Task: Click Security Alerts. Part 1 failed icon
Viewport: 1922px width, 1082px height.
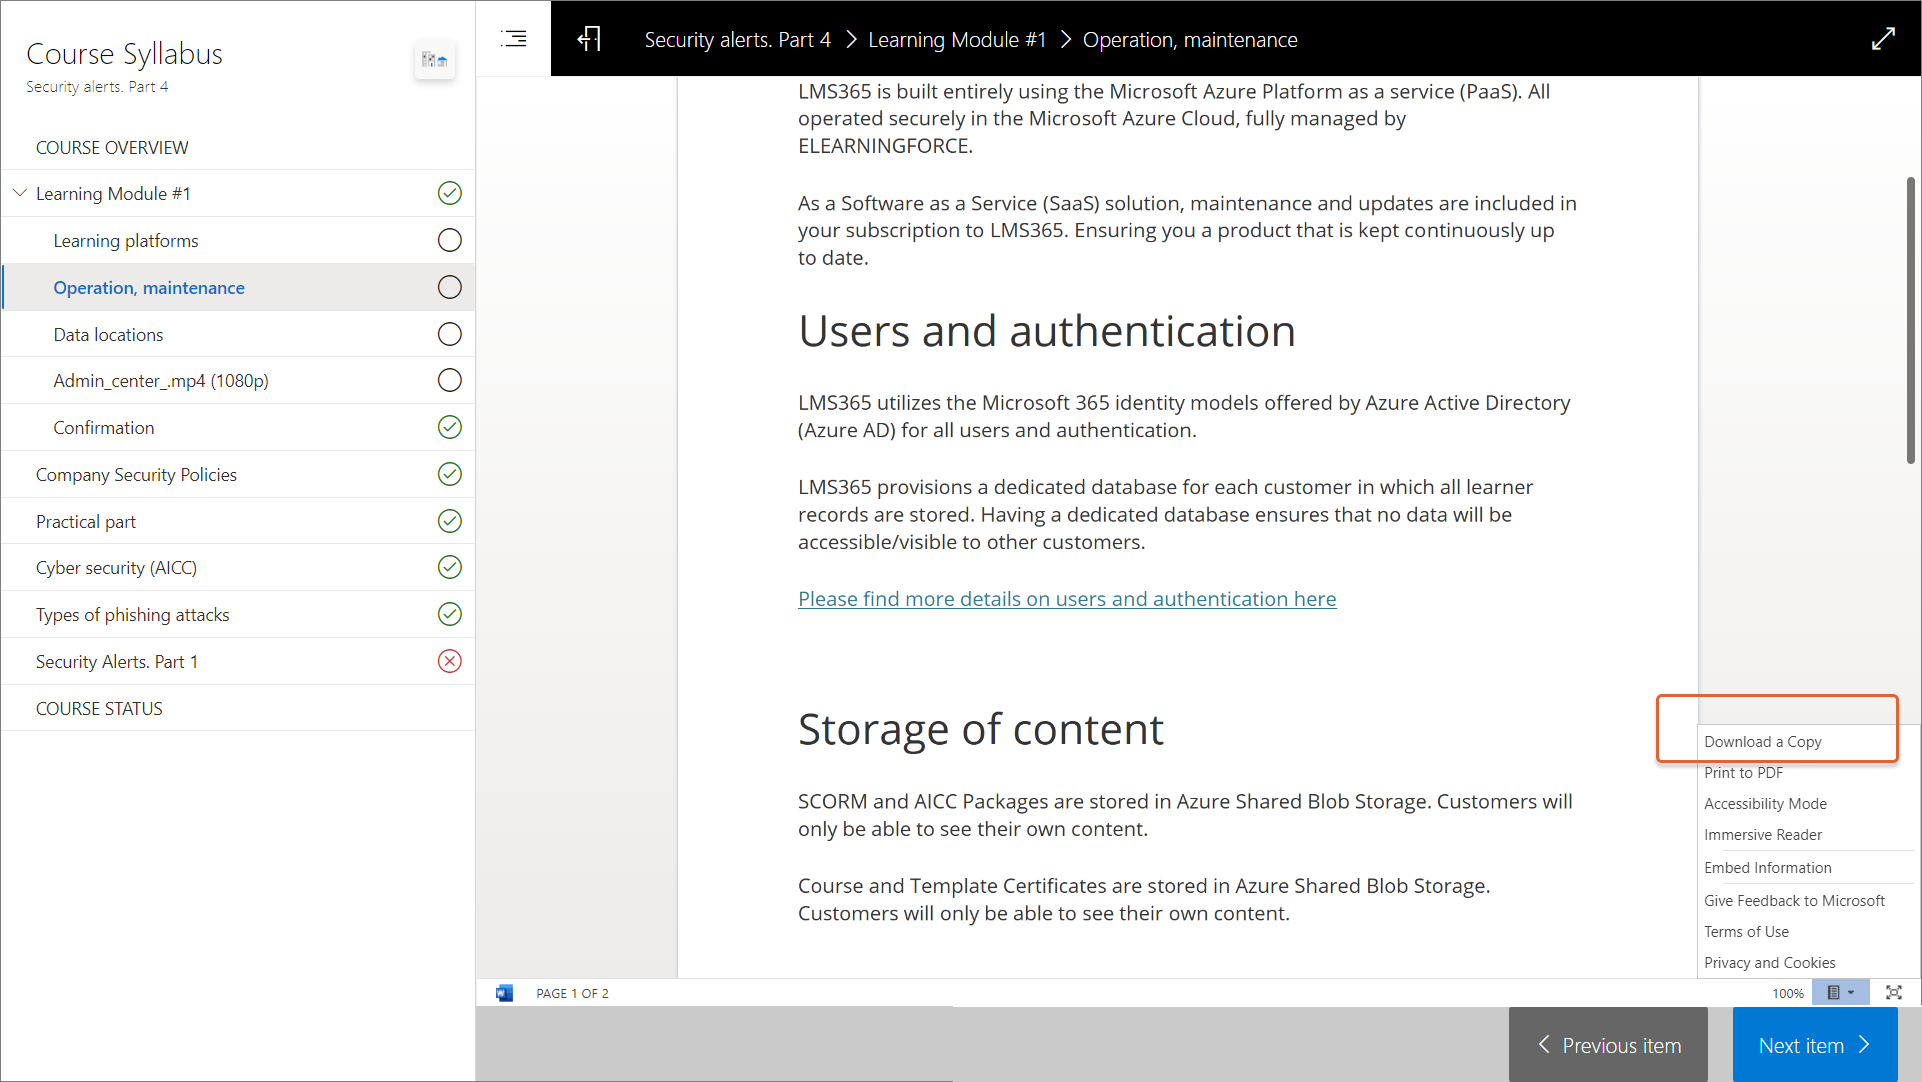Action: [450, 661]
